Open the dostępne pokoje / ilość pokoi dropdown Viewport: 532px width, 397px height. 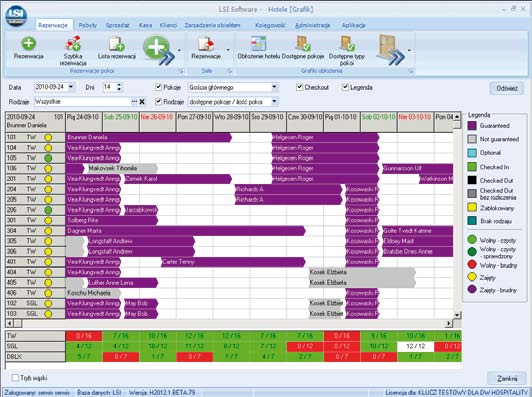(274, 101)
